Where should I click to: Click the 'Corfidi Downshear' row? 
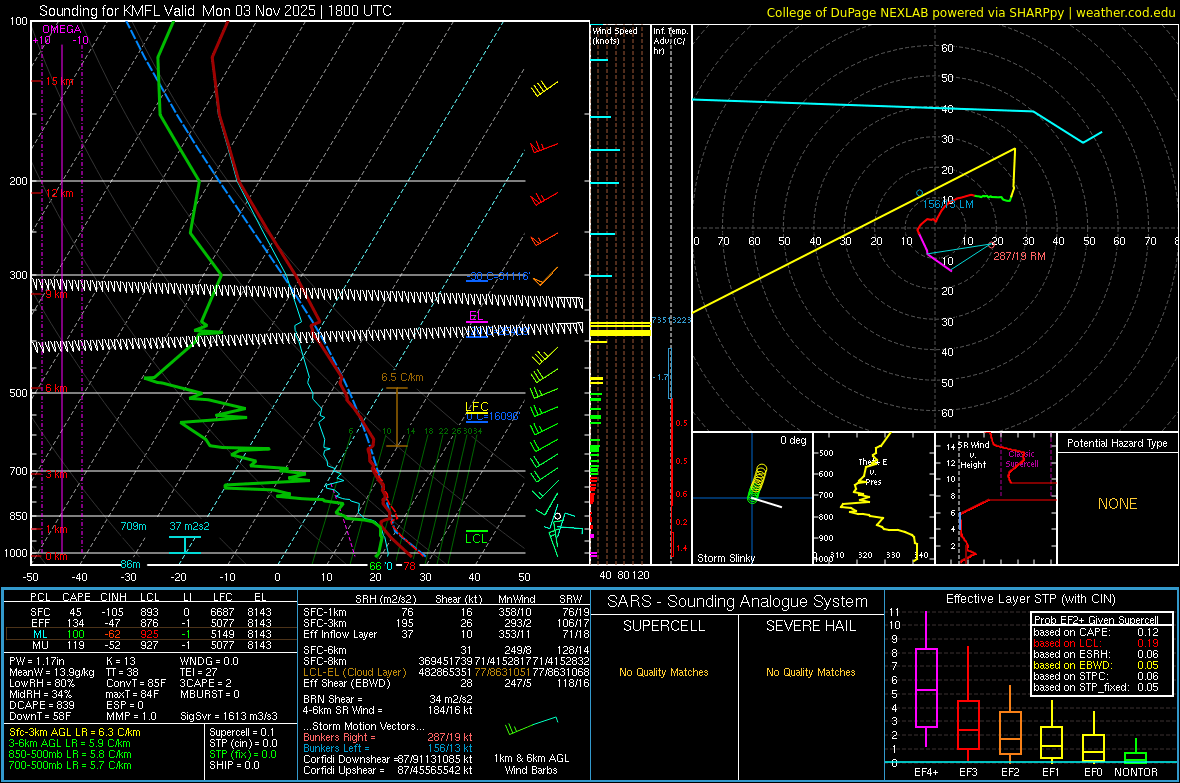click(x=388, y=759)
